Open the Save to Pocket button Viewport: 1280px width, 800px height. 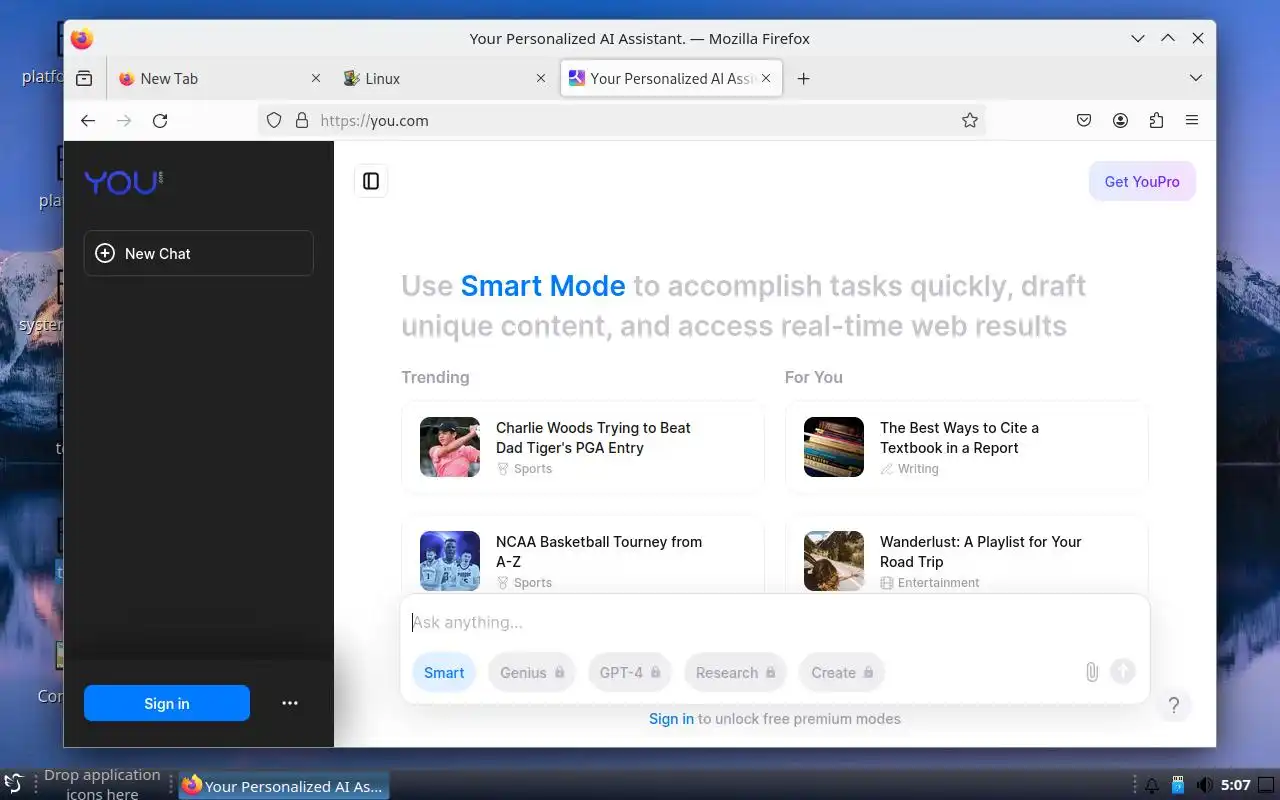[x=1084, y=120]
